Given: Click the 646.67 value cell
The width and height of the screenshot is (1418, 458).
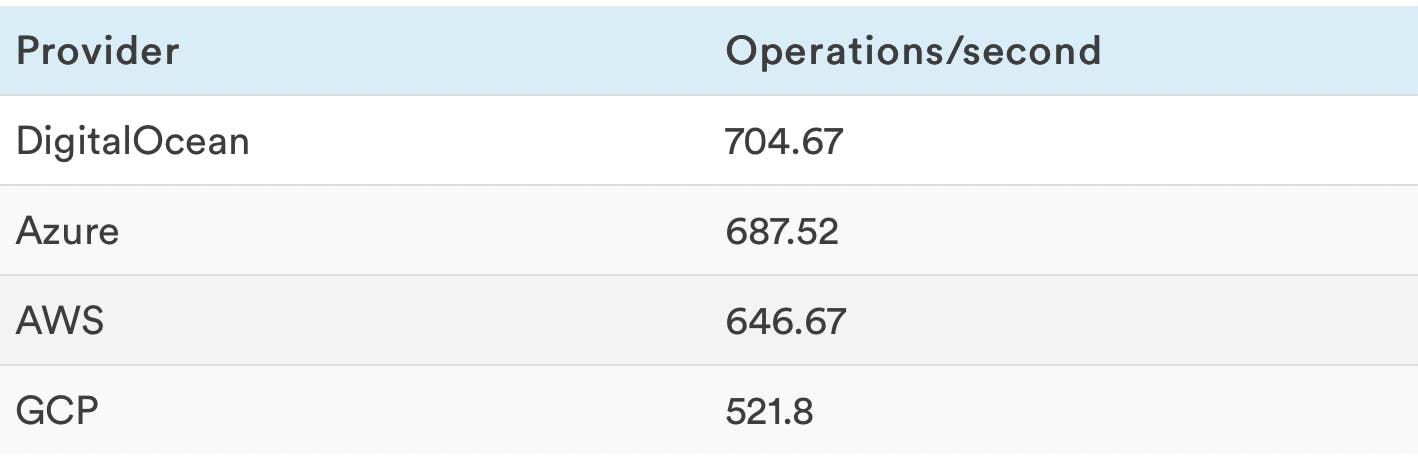Looking at the screenshot, I should (785, 321).
